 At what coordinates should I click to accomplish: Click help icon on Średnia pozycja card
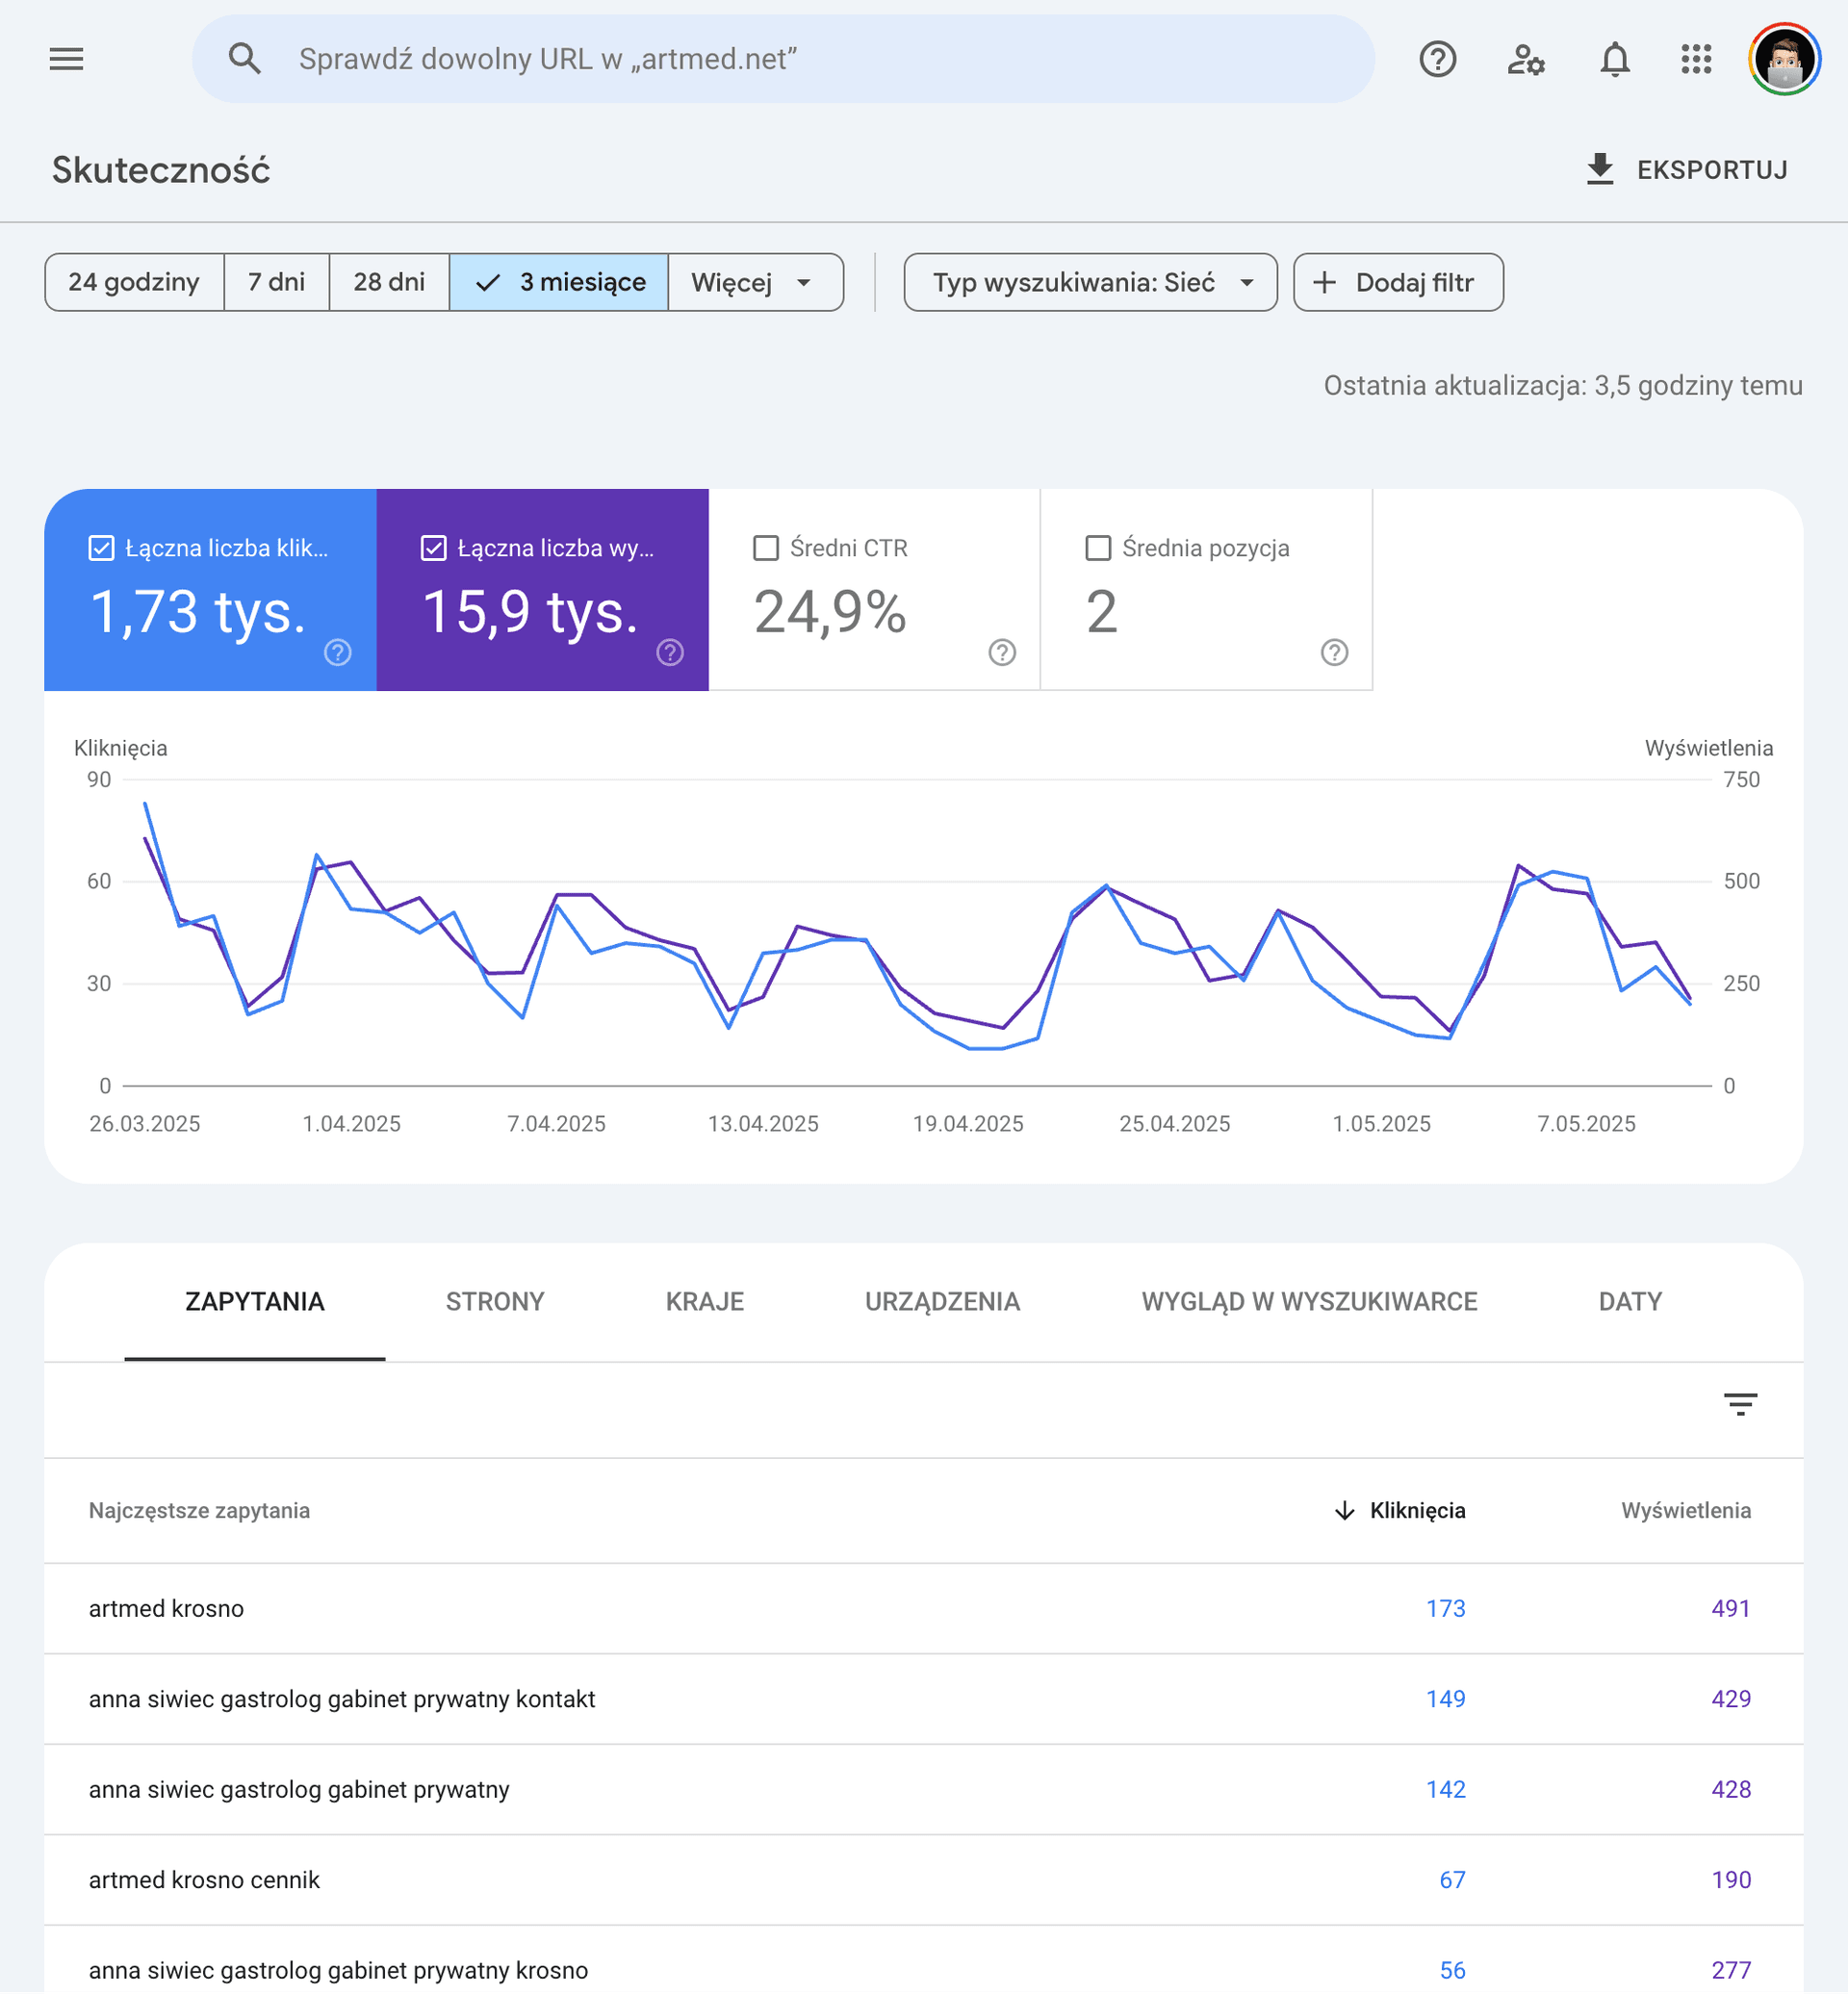tap(1334, 652)
